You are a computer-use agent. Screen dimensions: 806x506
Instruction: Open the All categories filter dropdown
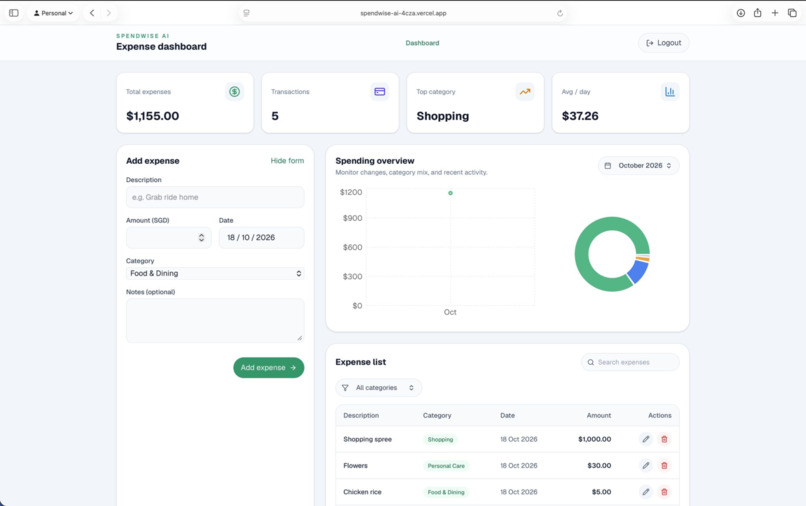point(378,388)
